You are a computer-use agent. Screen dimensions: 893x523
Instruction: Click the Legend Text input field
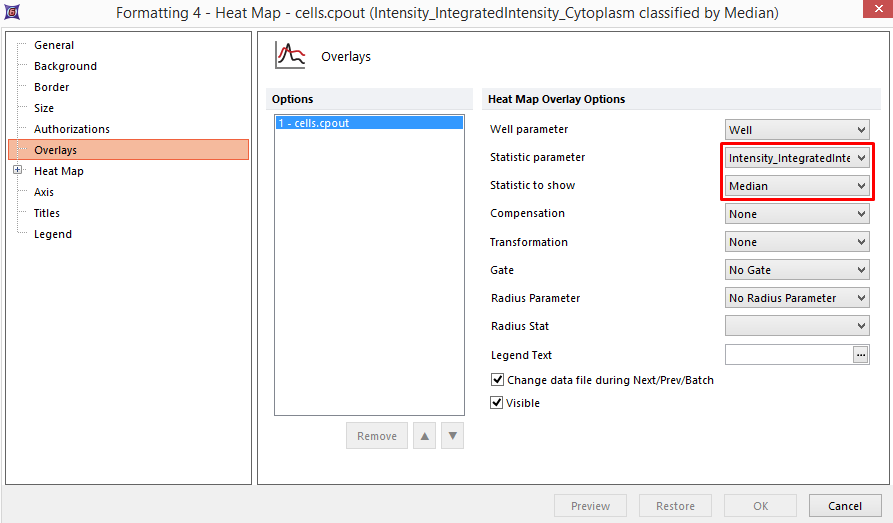(788, 355)
